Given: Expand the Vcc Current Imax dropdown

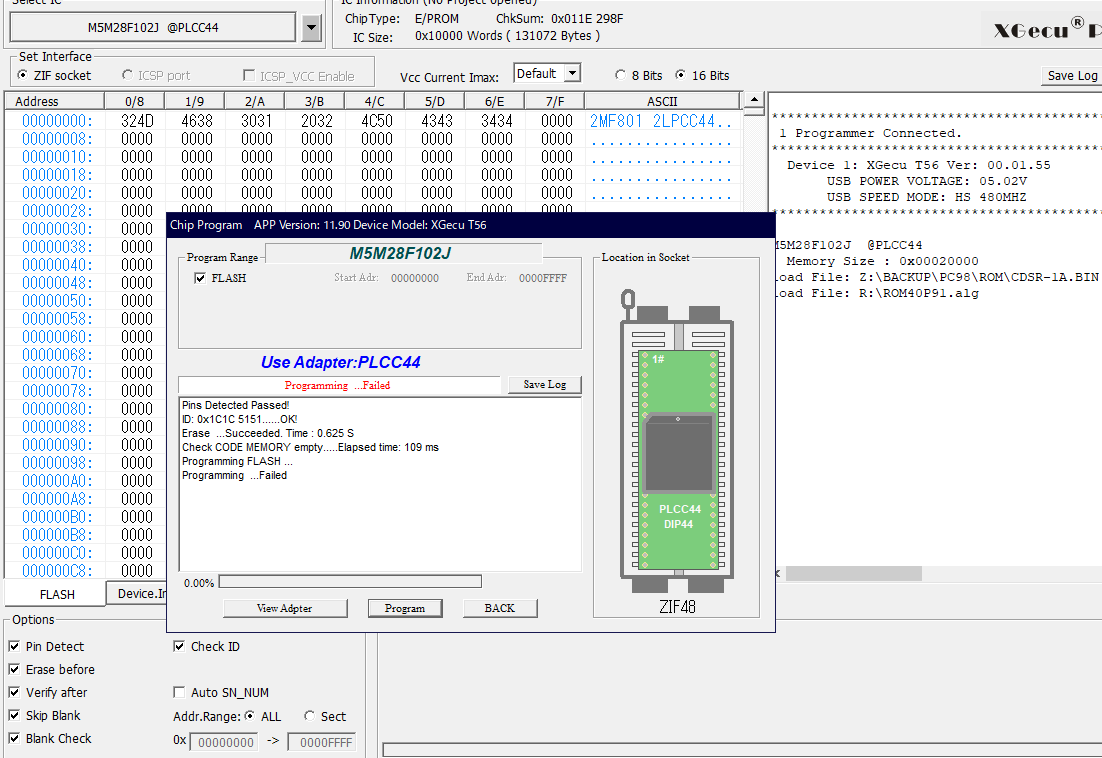Looking at the screenshot, I should coord(571,73).
